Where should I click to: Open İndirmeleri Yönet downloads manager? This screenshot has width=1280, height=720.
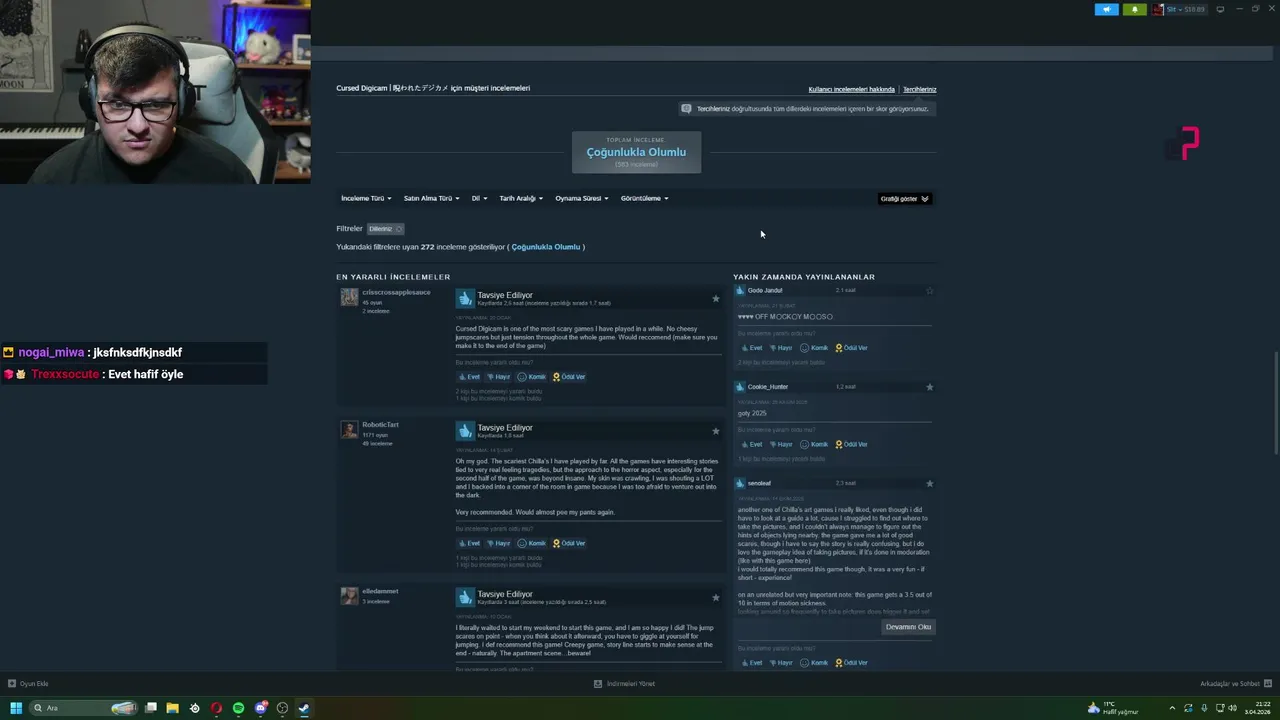(624, 684)
